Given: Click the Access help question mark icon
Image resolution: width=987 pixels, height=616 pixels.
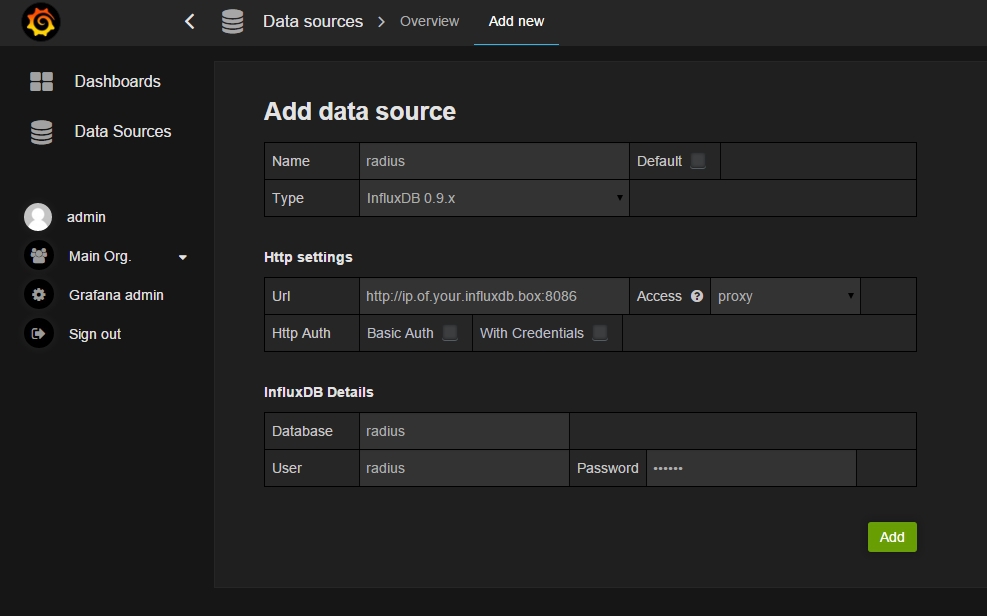Looking at the screenshot, I should pos(697,296).
